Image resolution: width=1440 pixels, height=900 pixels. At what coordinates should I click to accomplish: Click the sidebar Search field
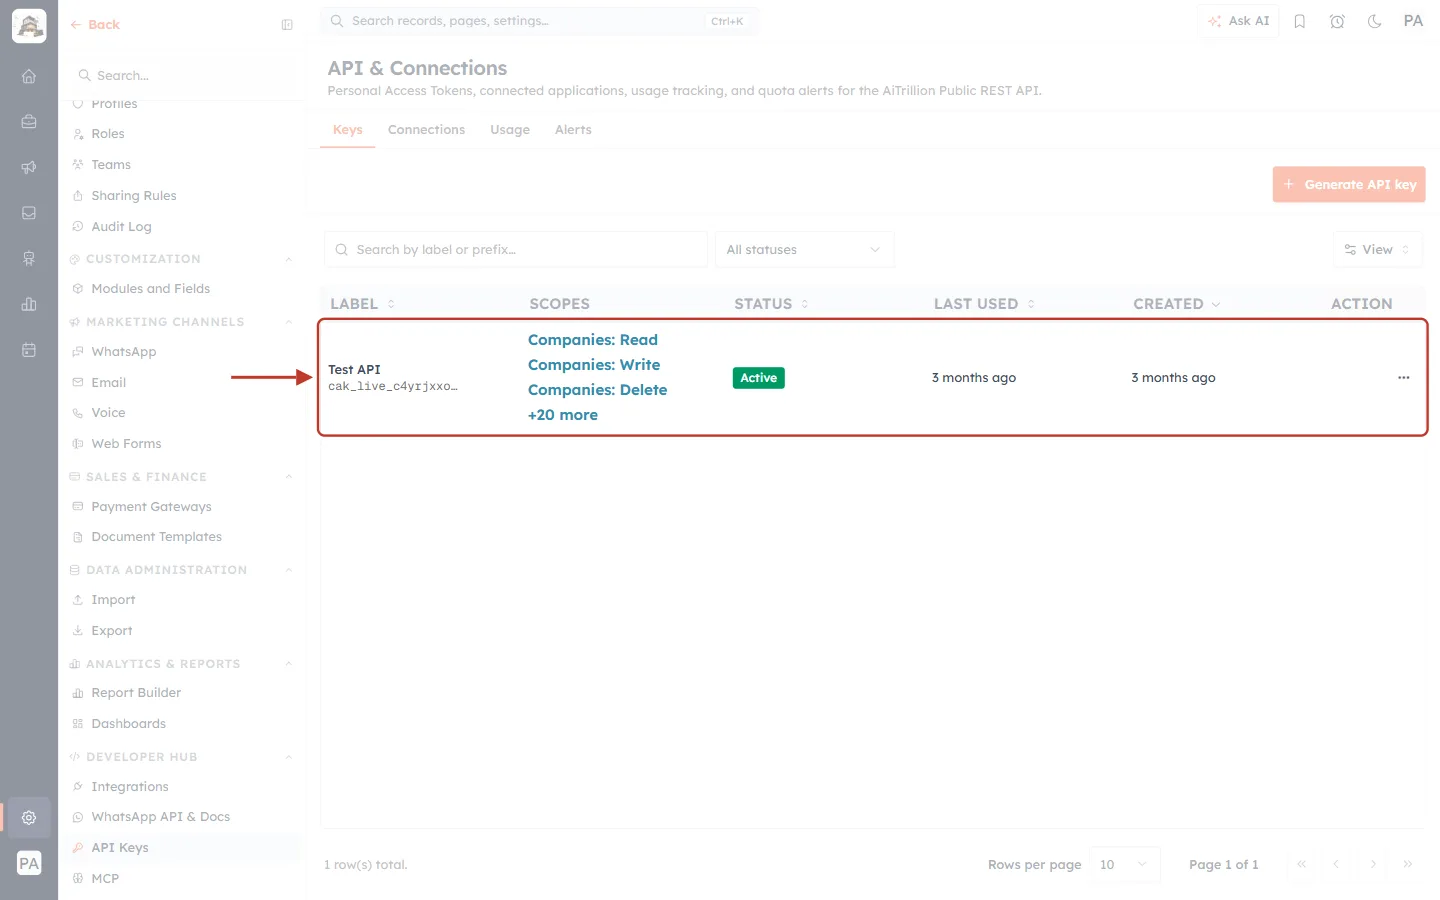tap(183, 76)
